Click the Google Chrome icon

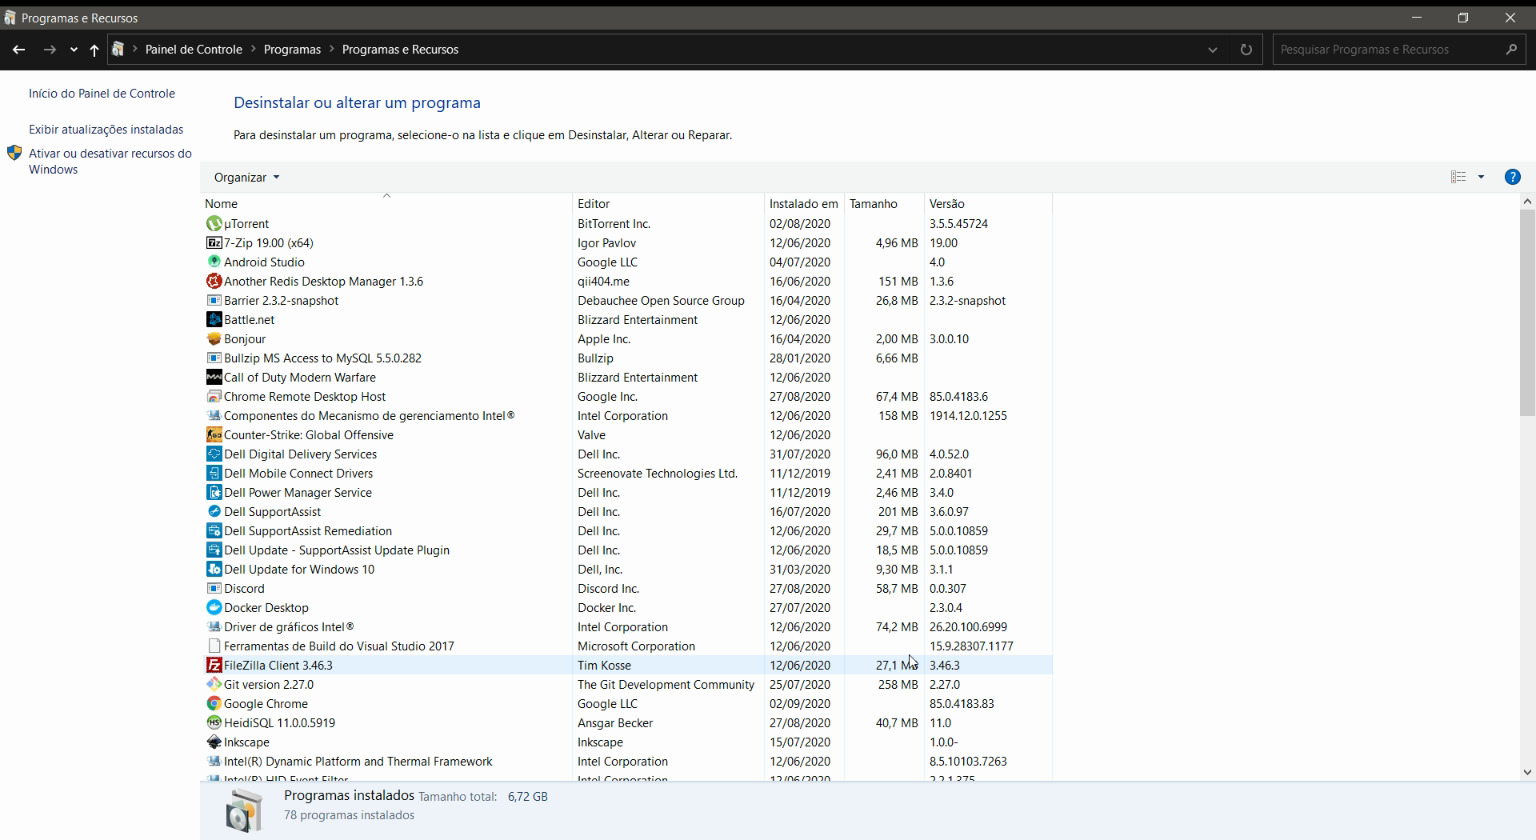point(213,704)
